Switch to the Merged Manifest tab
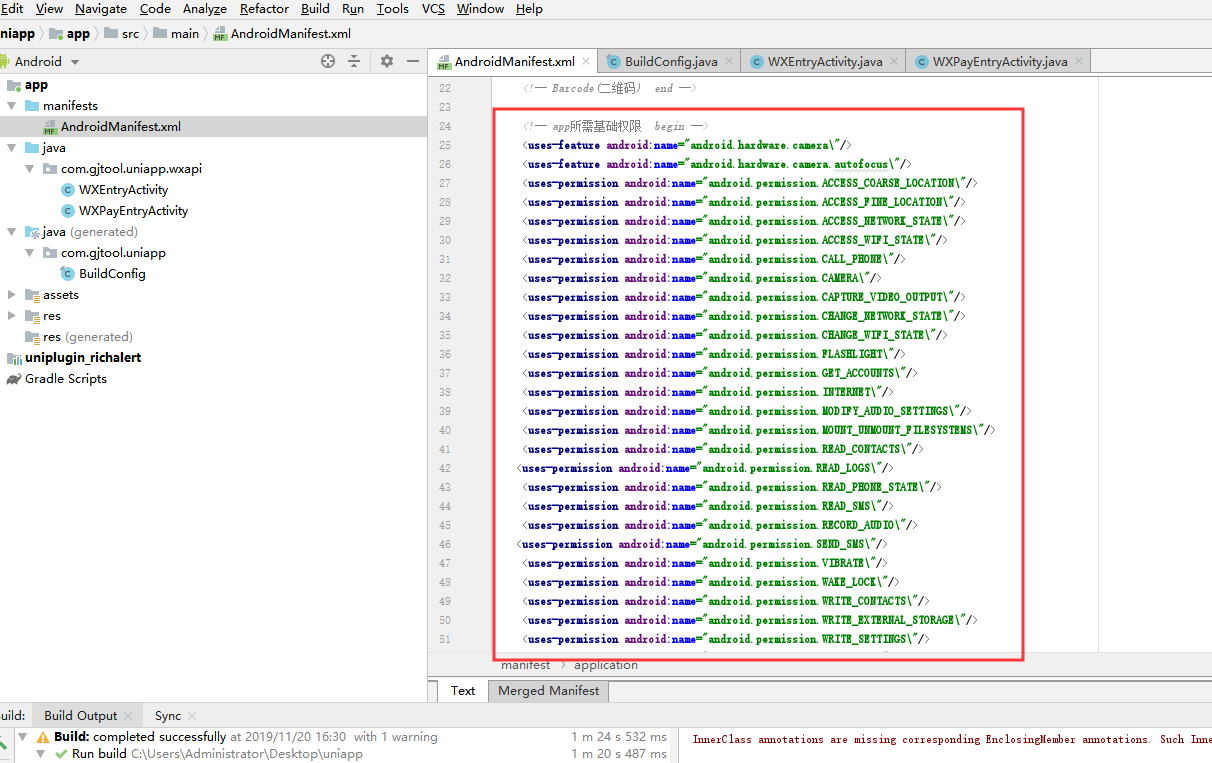Screen dimensions: 1212x763 point(548,691)
